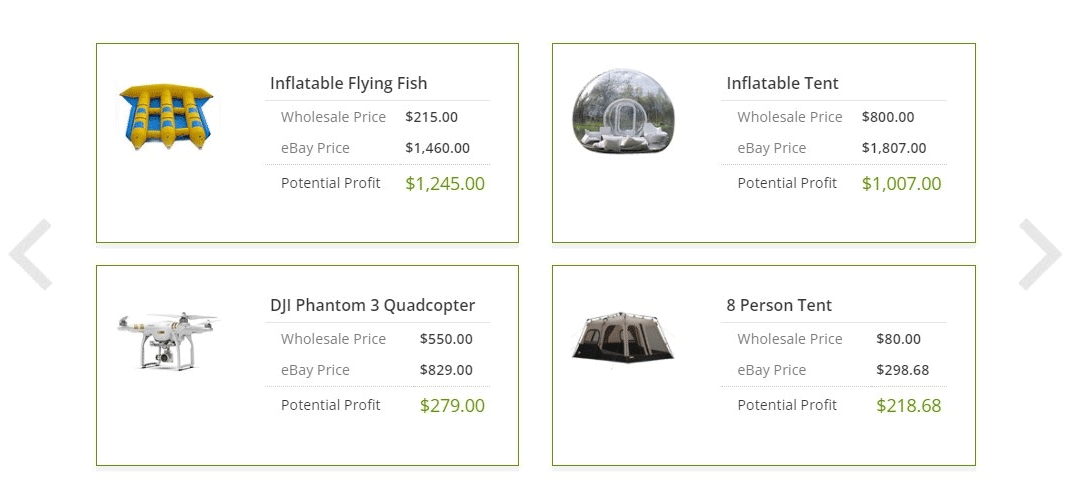This screenshot has height=504, width=1069.
Task: Click the $1,807.00 eBay price
Action: tap(894, 148)
